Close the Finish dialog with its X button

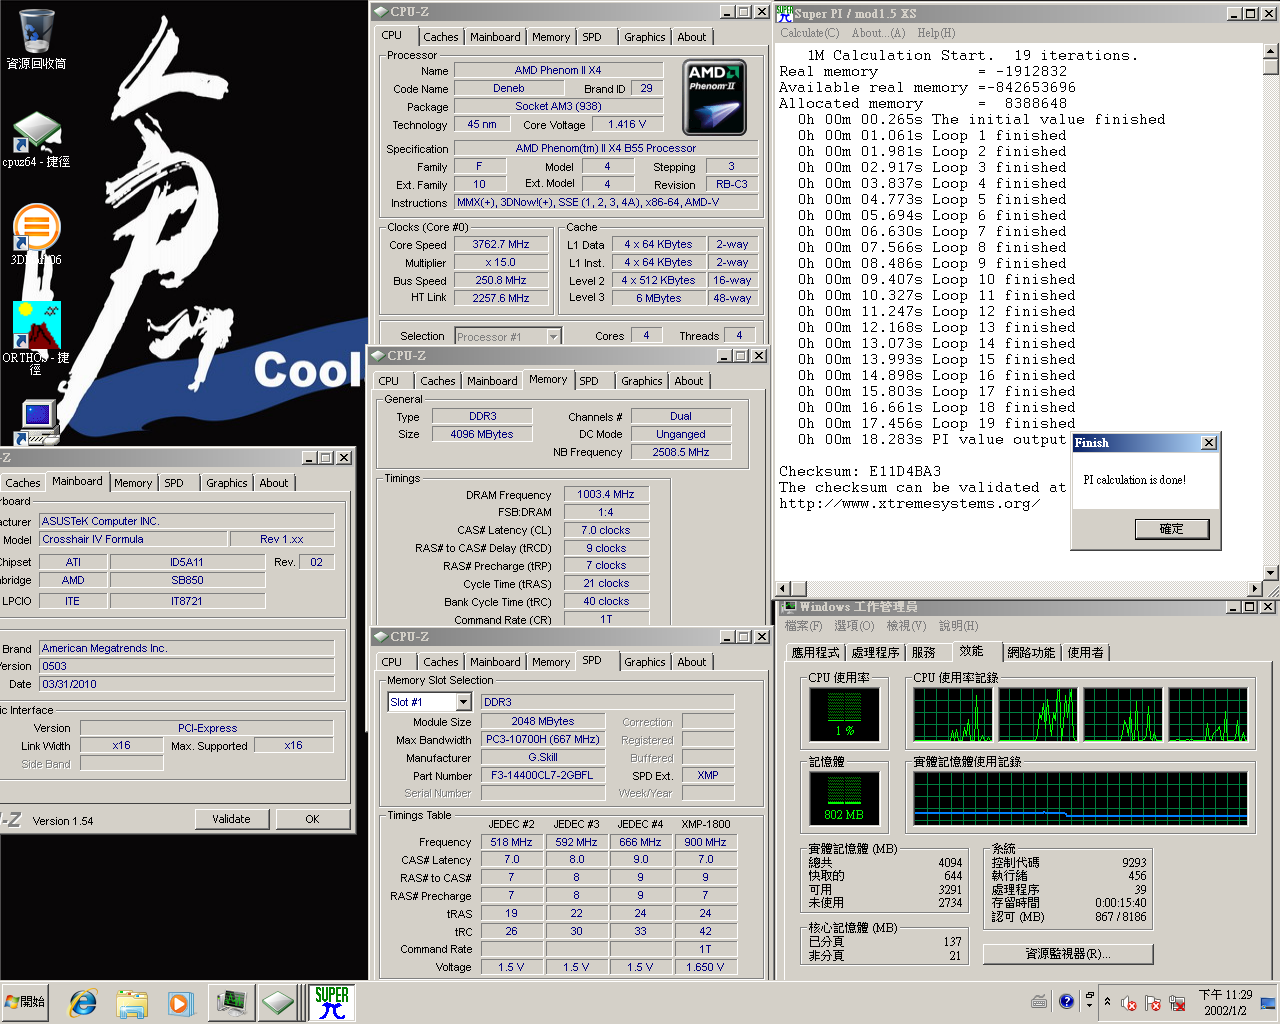[1208, 443]
